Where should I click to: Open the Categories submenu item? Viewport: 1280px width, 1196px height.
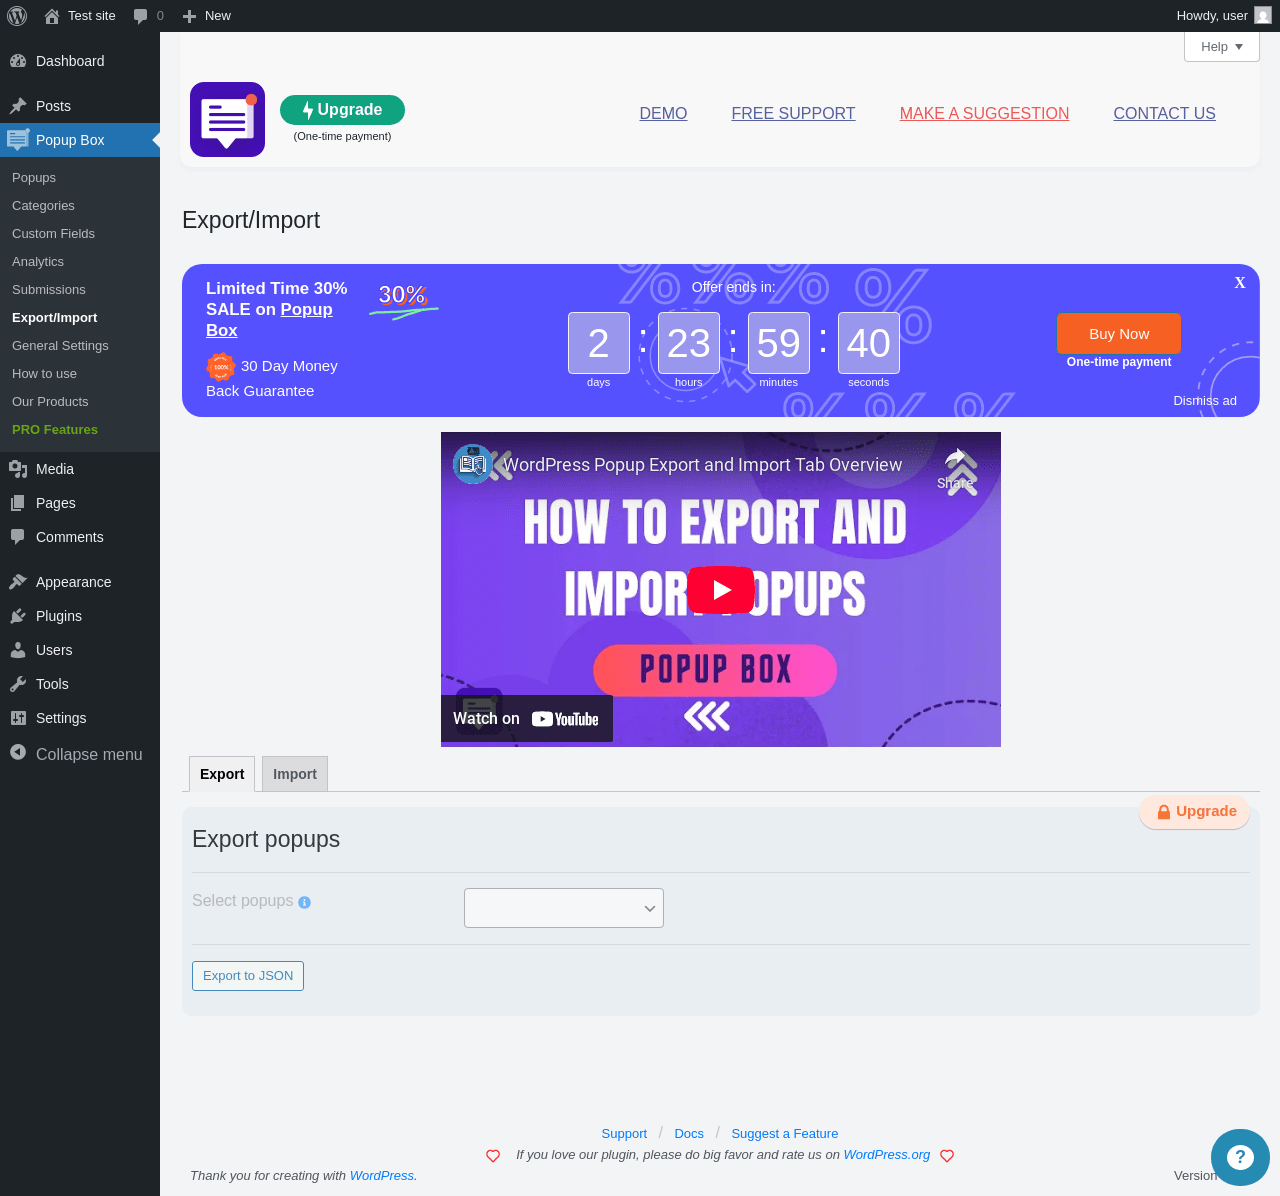pyautogui.click(x=43, y=206)
